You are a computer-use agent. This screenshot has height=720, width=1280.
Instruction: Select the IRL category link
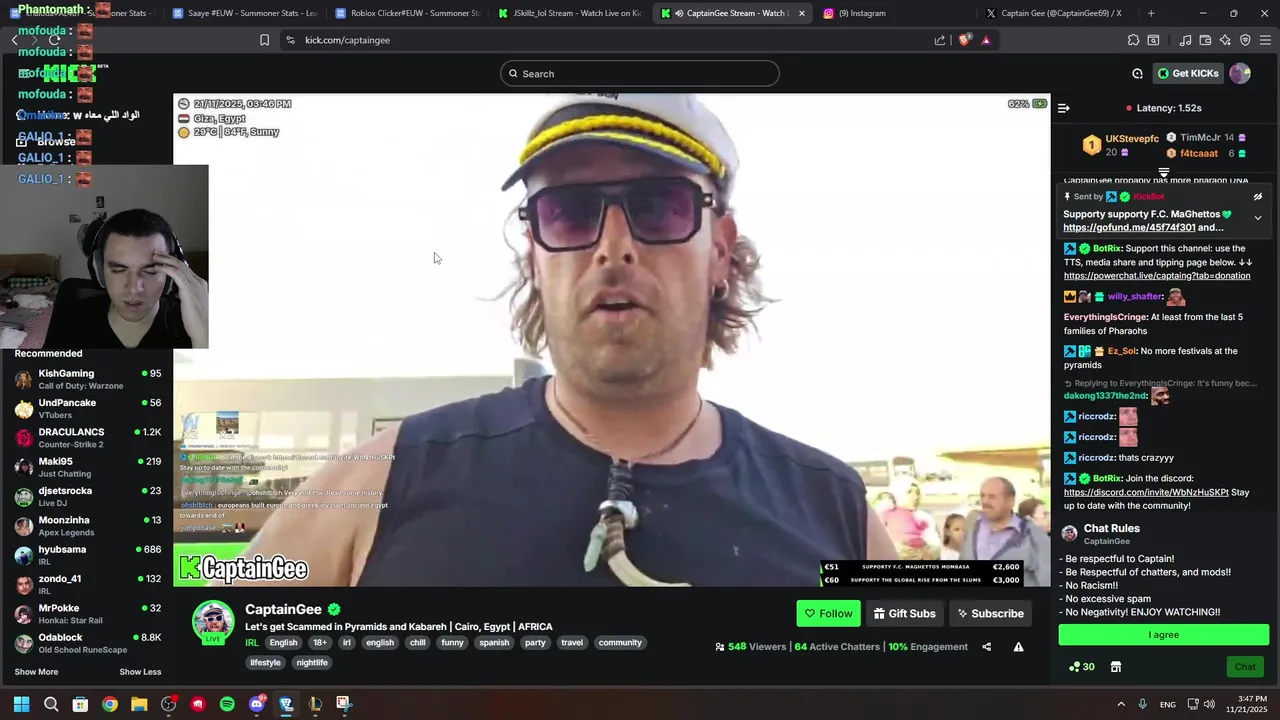[251, 643]
